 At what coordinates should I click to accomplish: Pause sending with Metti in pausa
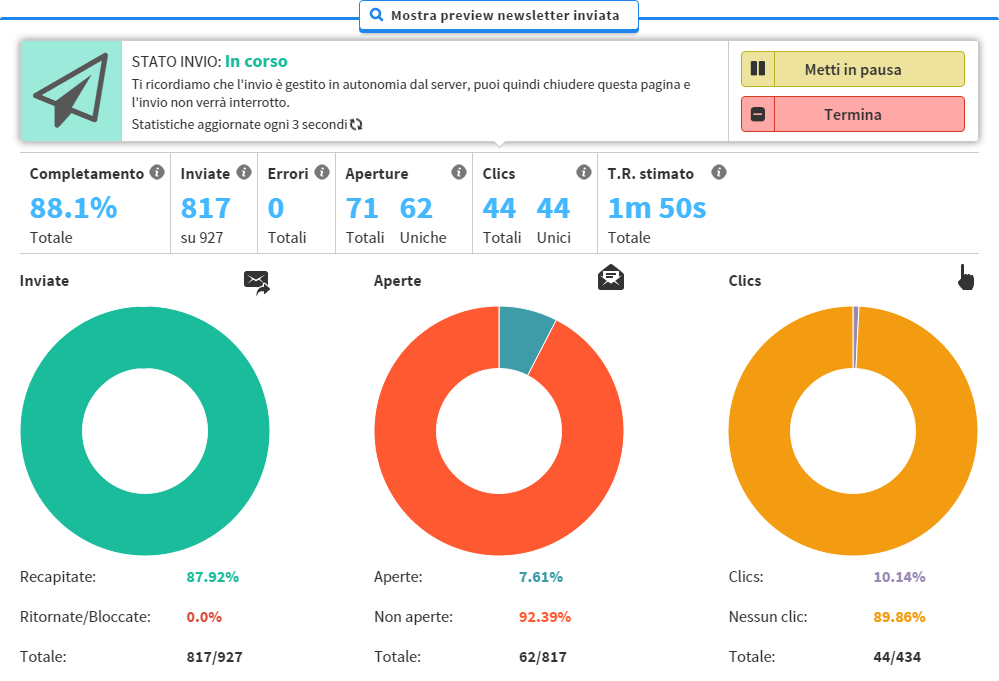(x=852, y=70)
